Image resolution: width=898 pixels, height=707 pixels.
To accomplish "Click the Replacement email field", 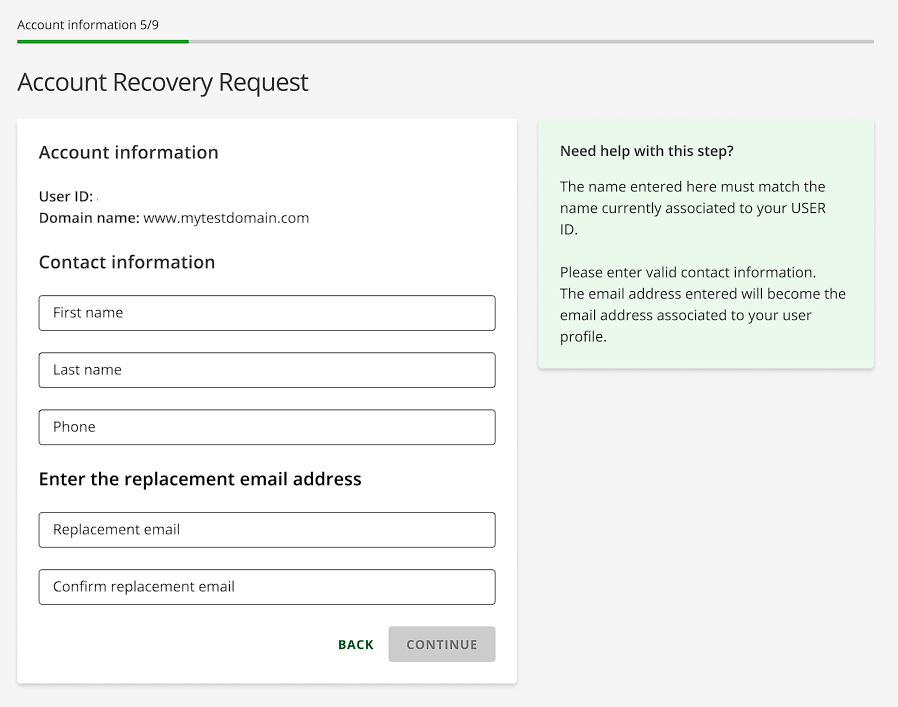I will 267,530.
